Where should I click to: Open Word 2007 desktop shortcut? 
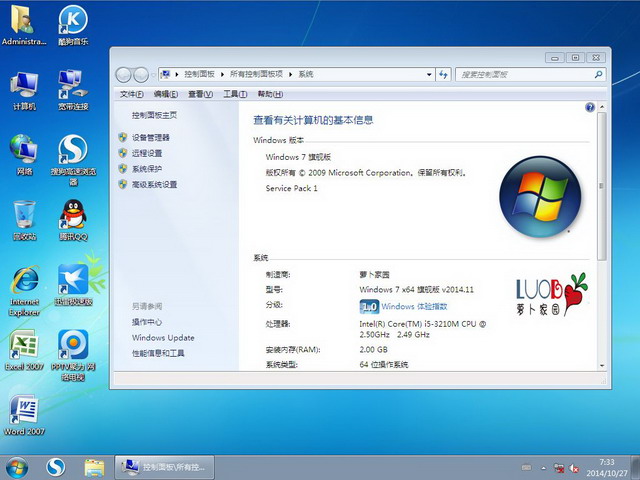pos(24,415)
